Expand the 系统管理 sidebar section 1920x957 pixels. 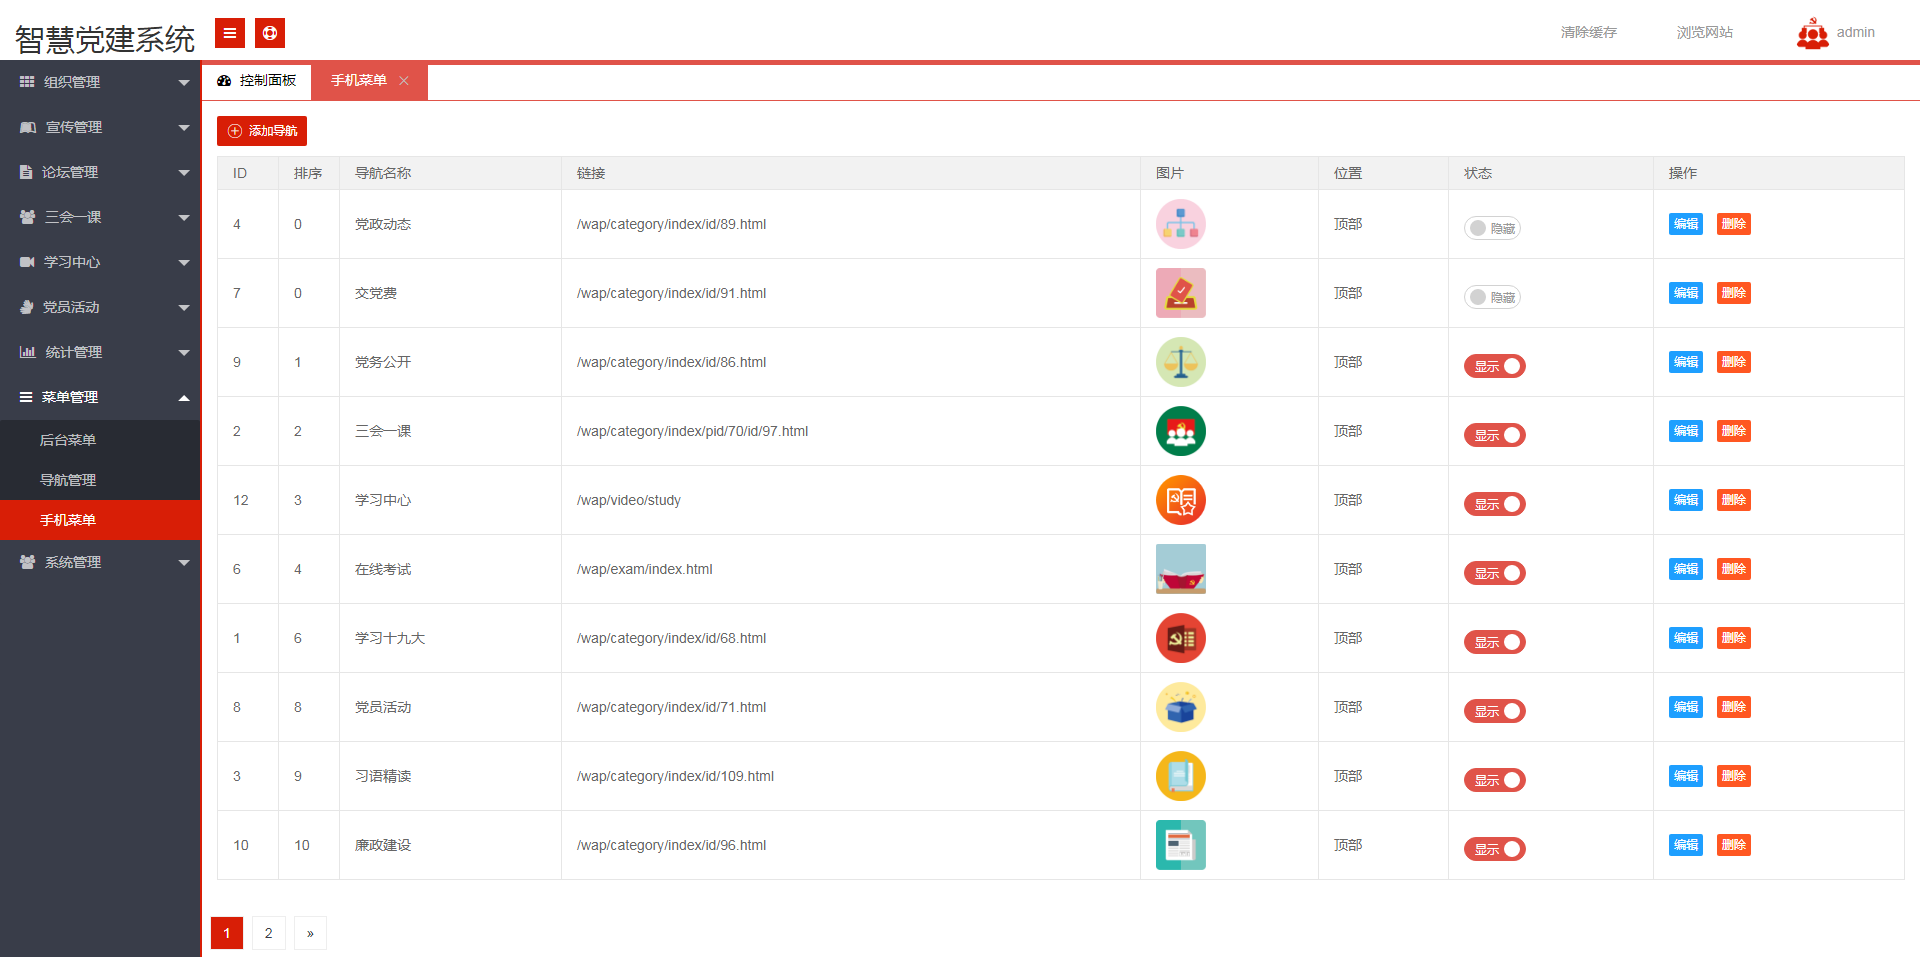(x=100, y=562)
